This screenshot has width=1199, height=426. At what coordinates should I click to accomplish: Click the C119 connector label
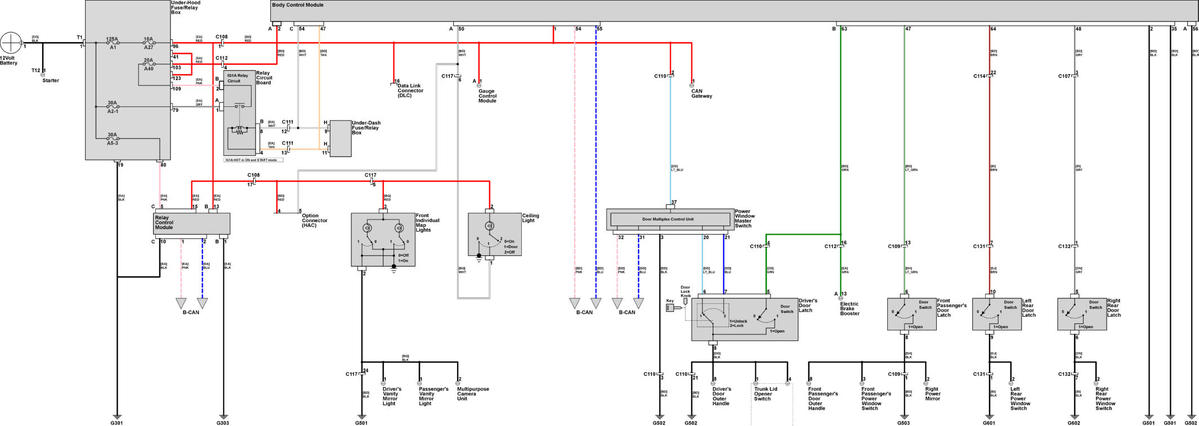pos(661,76)
